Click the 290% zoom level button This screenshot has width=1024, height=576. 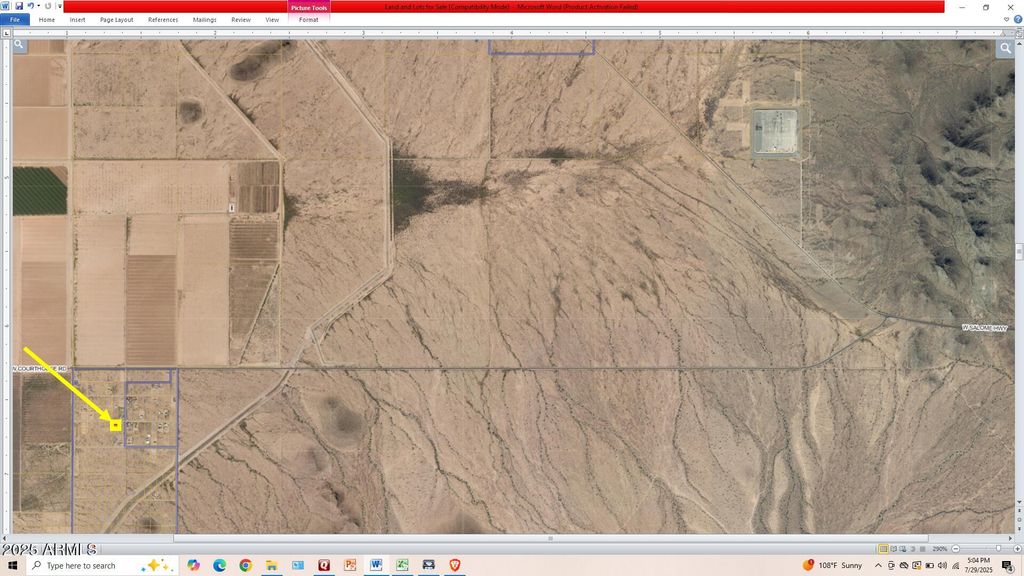coord(940,548)
